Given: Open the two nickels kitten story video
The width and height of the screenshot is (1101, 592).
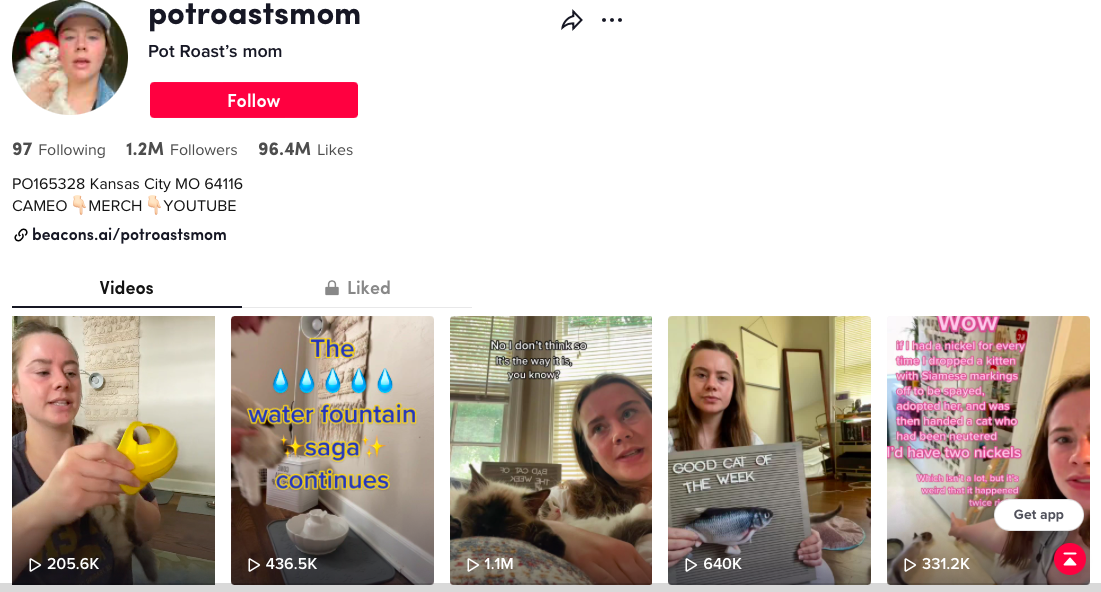Looking at the screenshot, I should click(x=988, y=450).
